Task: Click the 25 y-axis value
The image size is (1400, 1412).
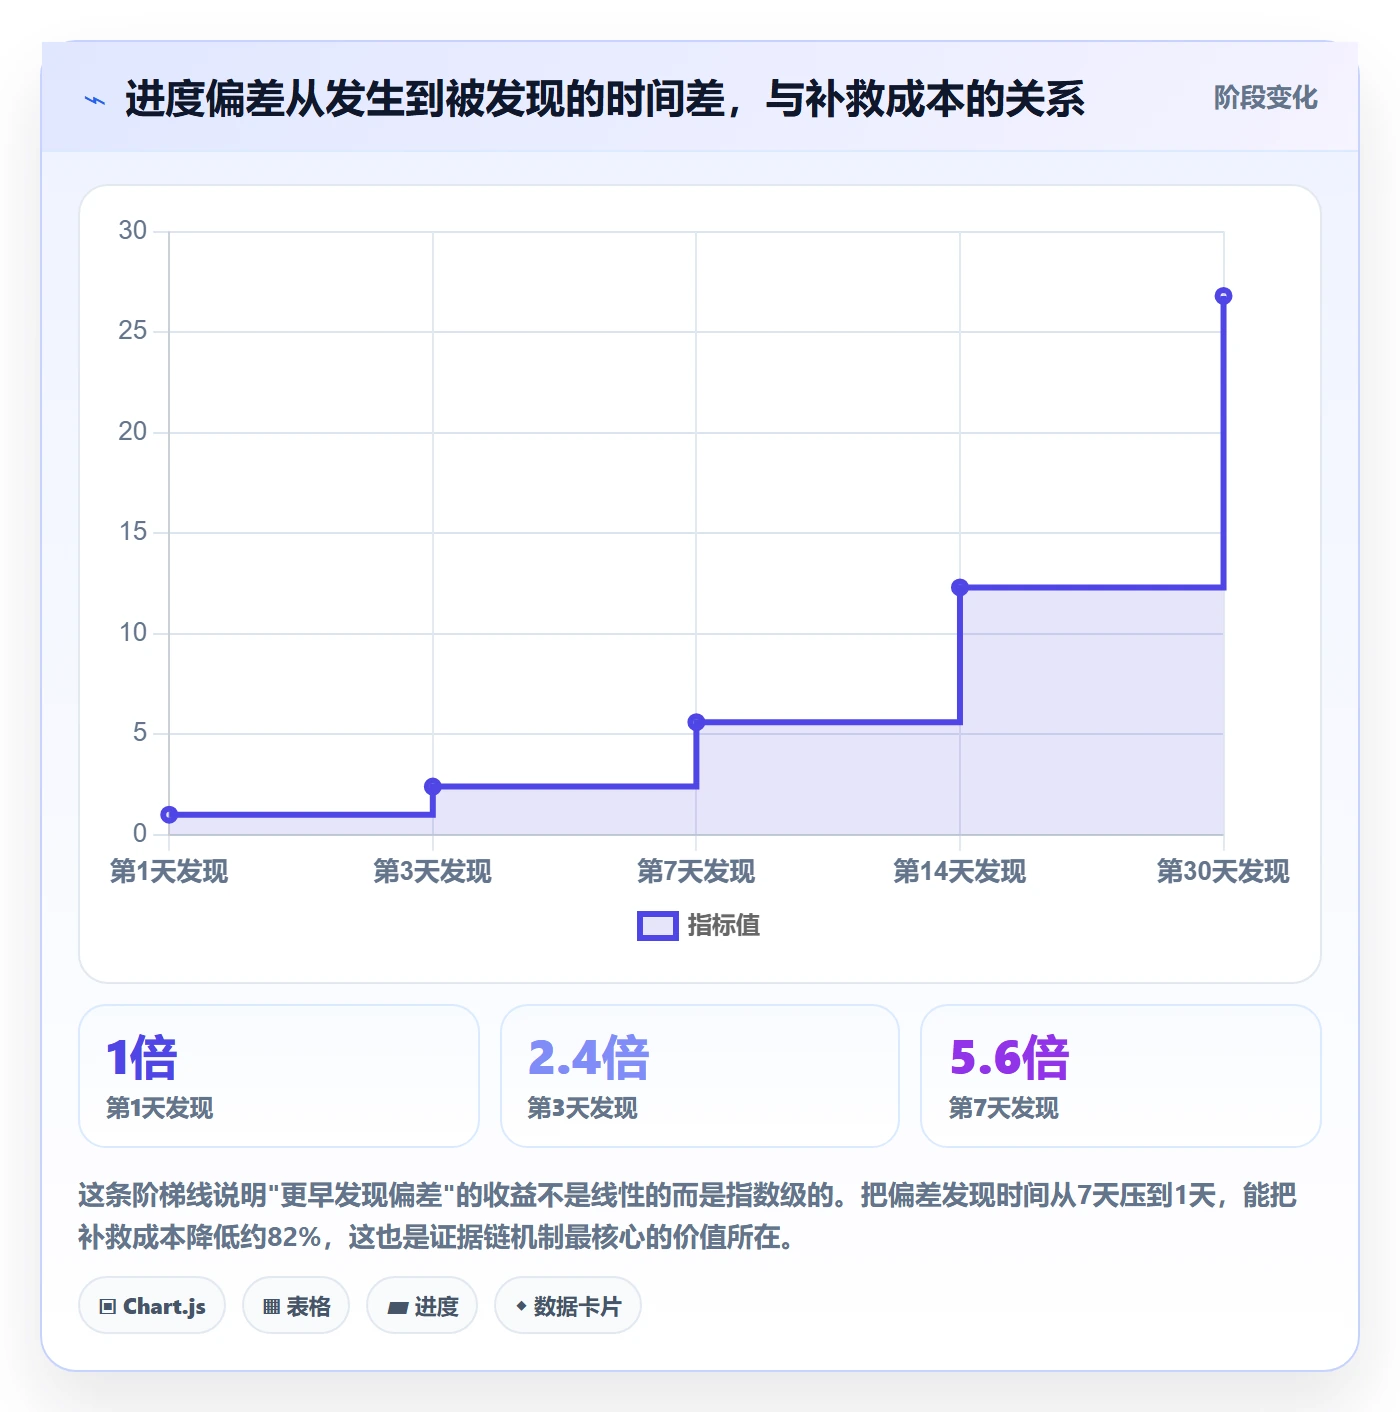Action: [132, 331]
